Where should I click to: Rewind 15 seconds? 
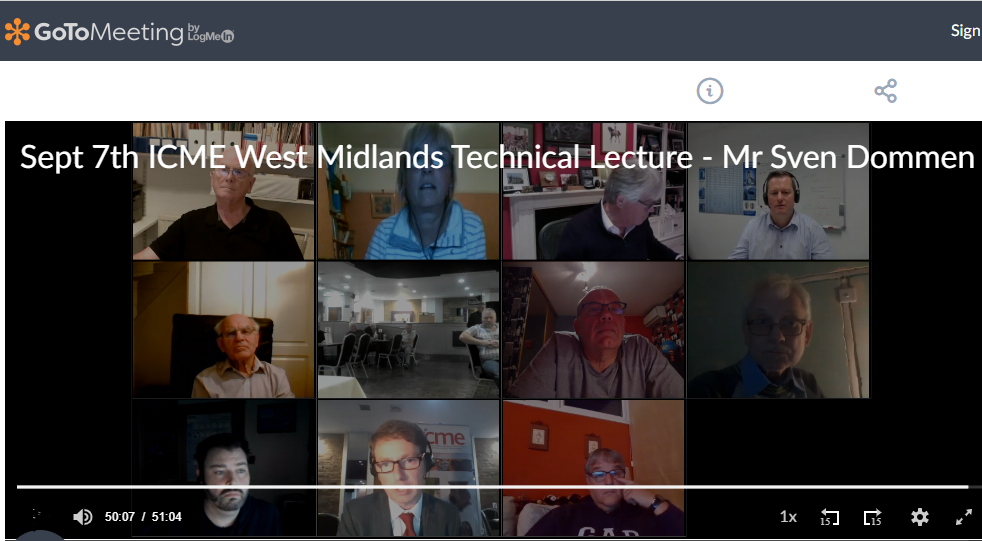coord(829,517)
